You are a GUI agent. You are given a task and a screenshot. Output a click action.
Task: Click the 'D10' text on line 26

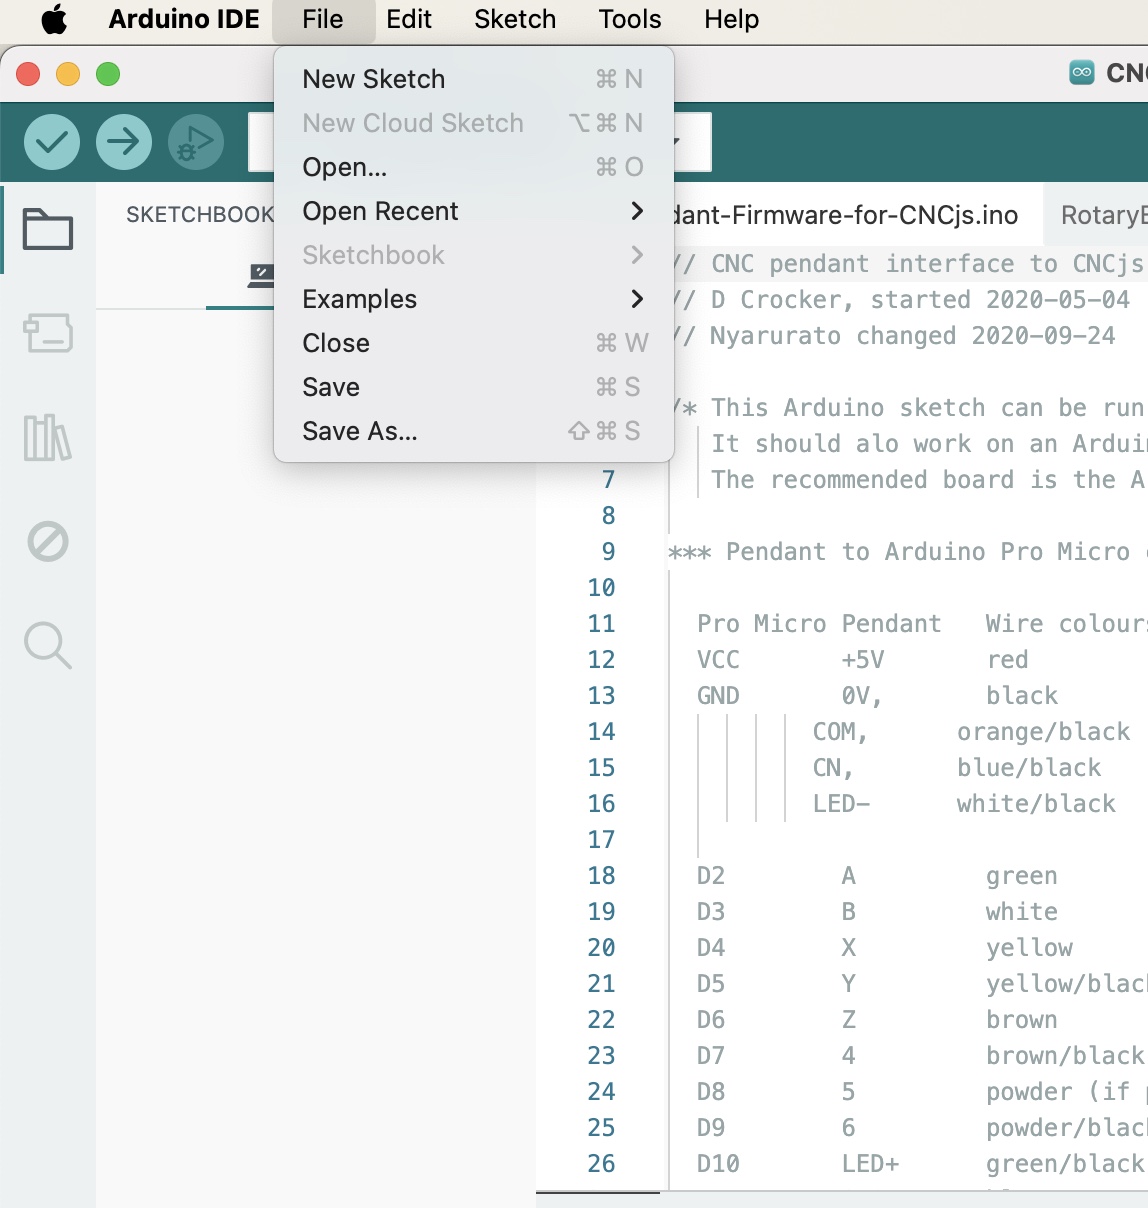(718, 1164)
